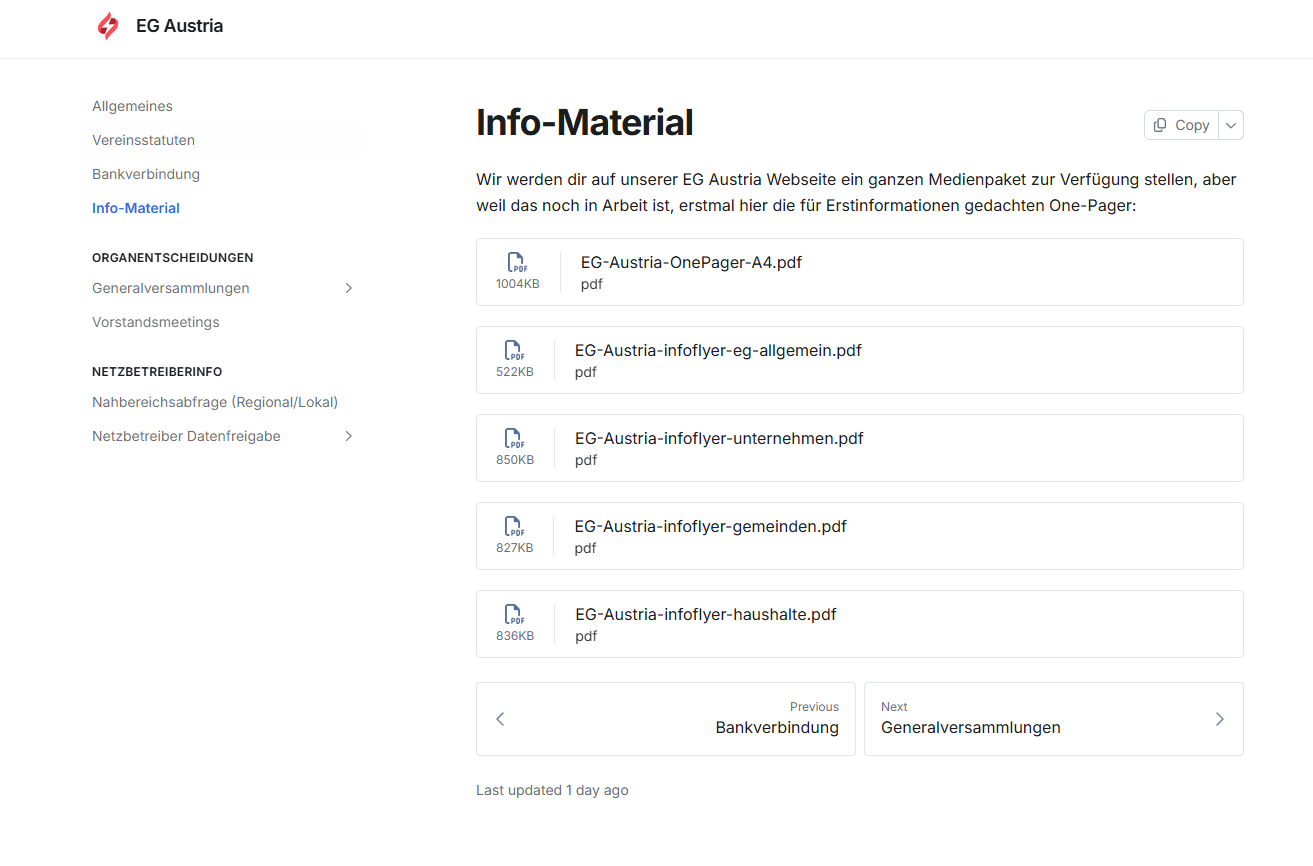This screenshot has height=866, width=1313.
Task: Expand Netzbetreiber Datenfreigabe chevron
Action: click(349, 436)
